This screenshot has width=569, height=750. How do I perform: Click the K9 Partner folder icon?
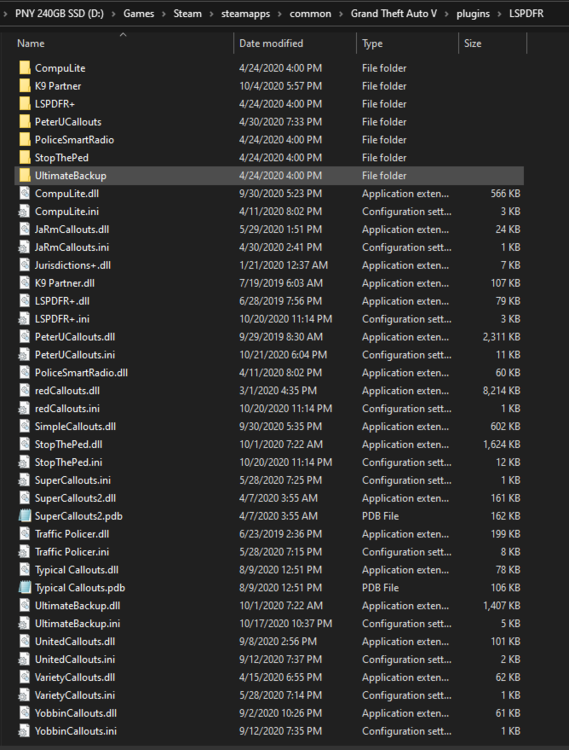(x=25, y=86)
